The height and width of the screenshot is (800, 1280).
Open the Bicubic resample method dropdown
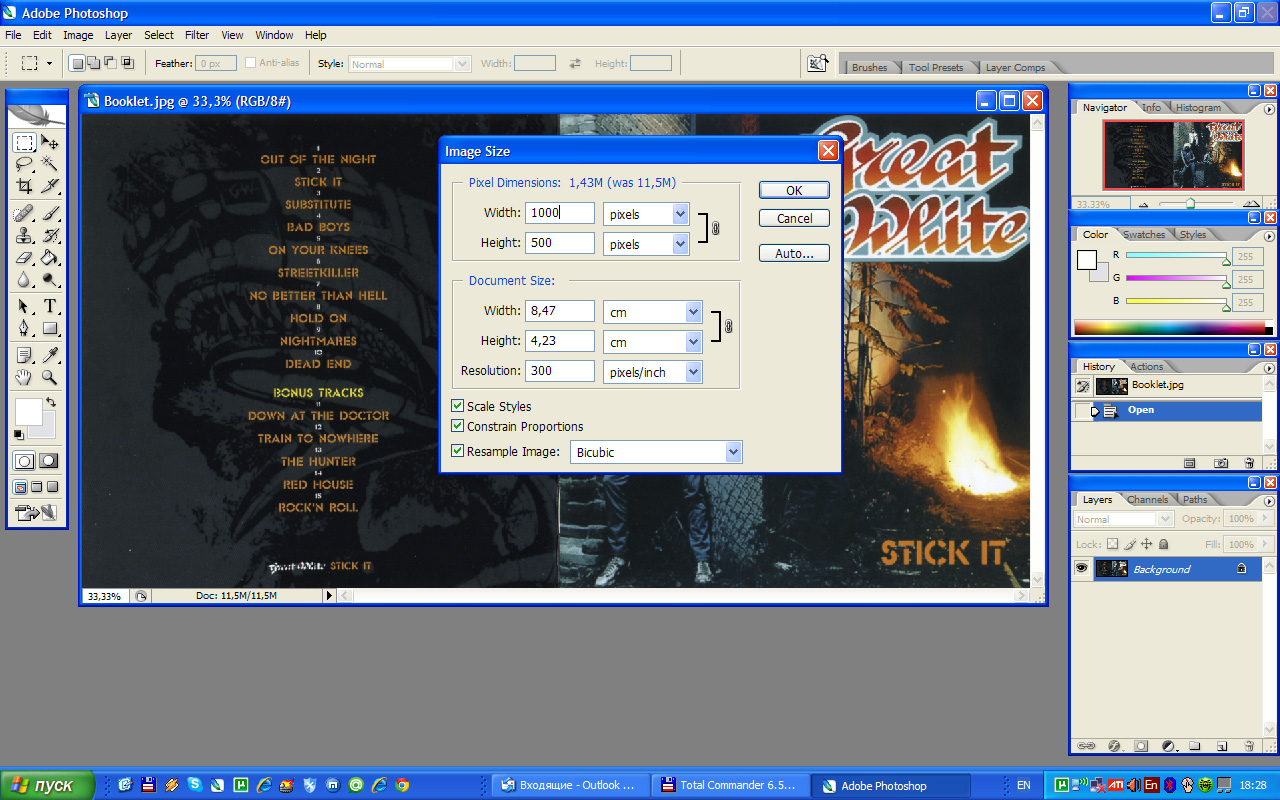[x=656, y=452]
